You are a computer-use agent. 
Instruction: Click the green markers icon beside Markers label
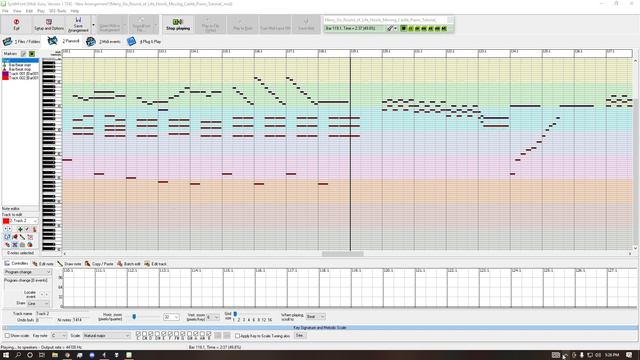31,54
